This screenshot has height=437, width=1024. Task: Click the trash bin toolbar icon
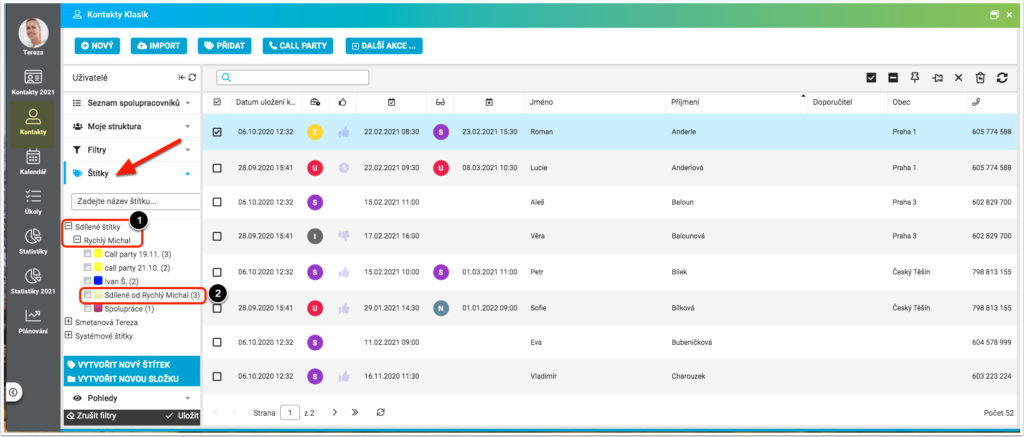pos(980,78)
